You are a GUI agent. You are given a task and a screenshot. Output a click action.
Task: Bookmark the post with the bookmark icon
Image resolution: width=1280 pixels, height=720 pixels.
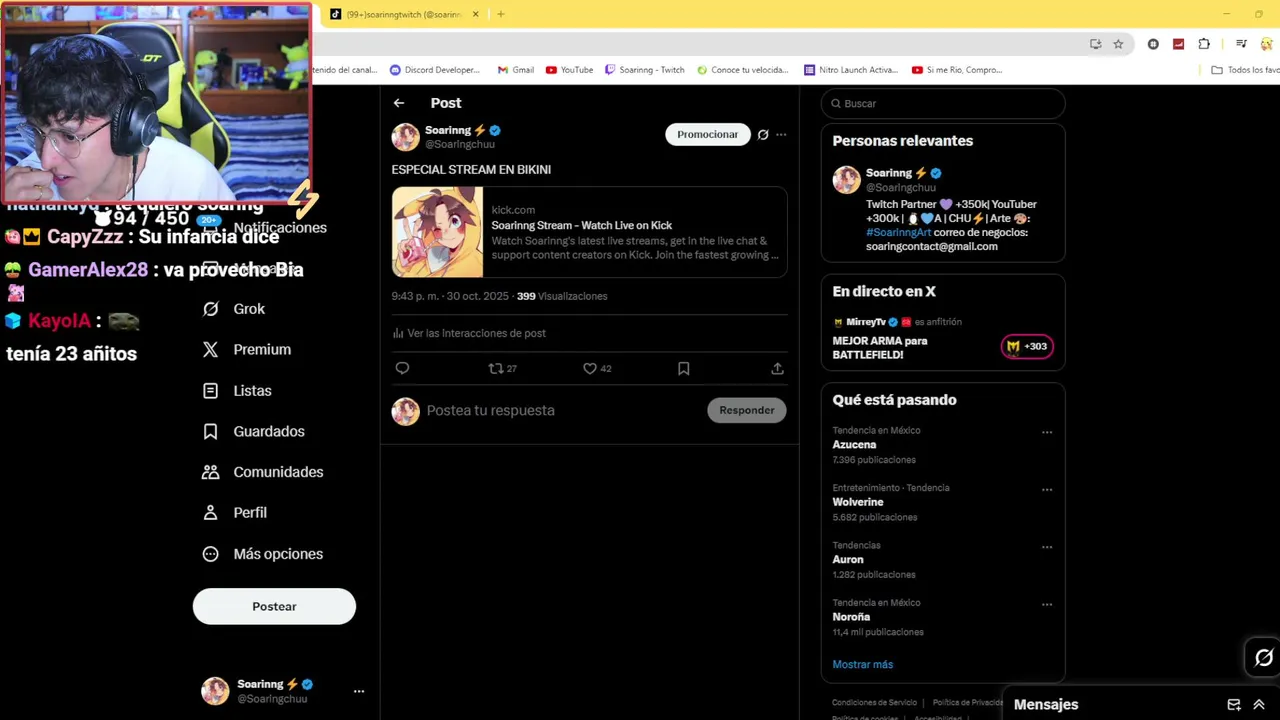684,368
